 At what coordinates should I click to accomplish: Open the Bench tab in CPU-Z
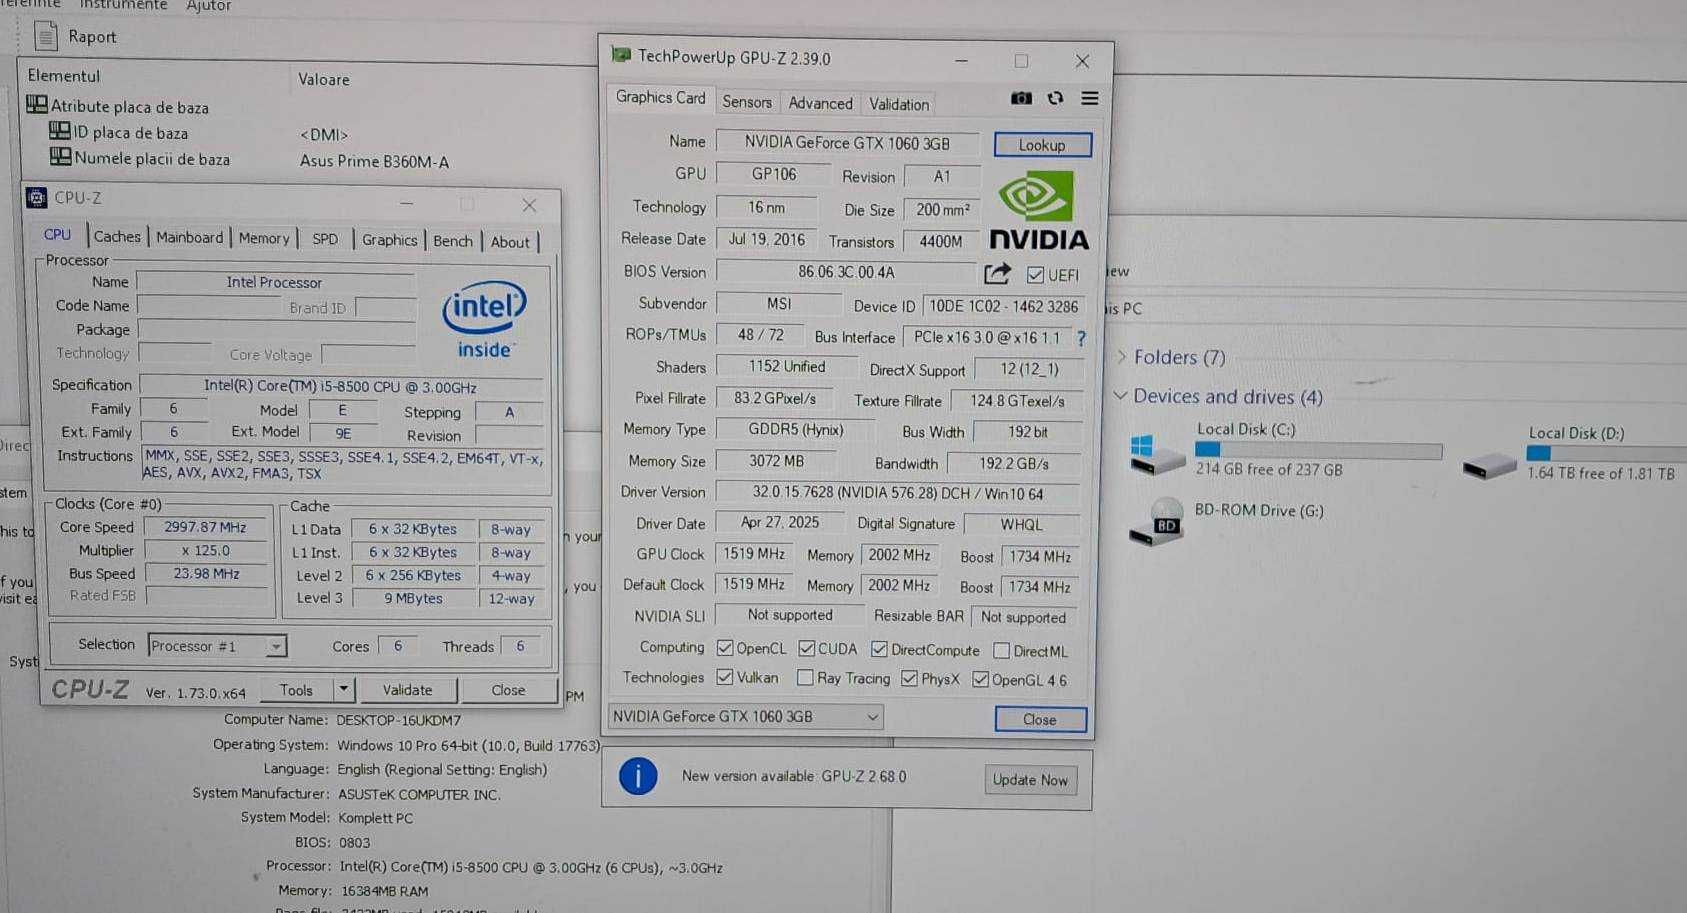[x=453, y=242]
